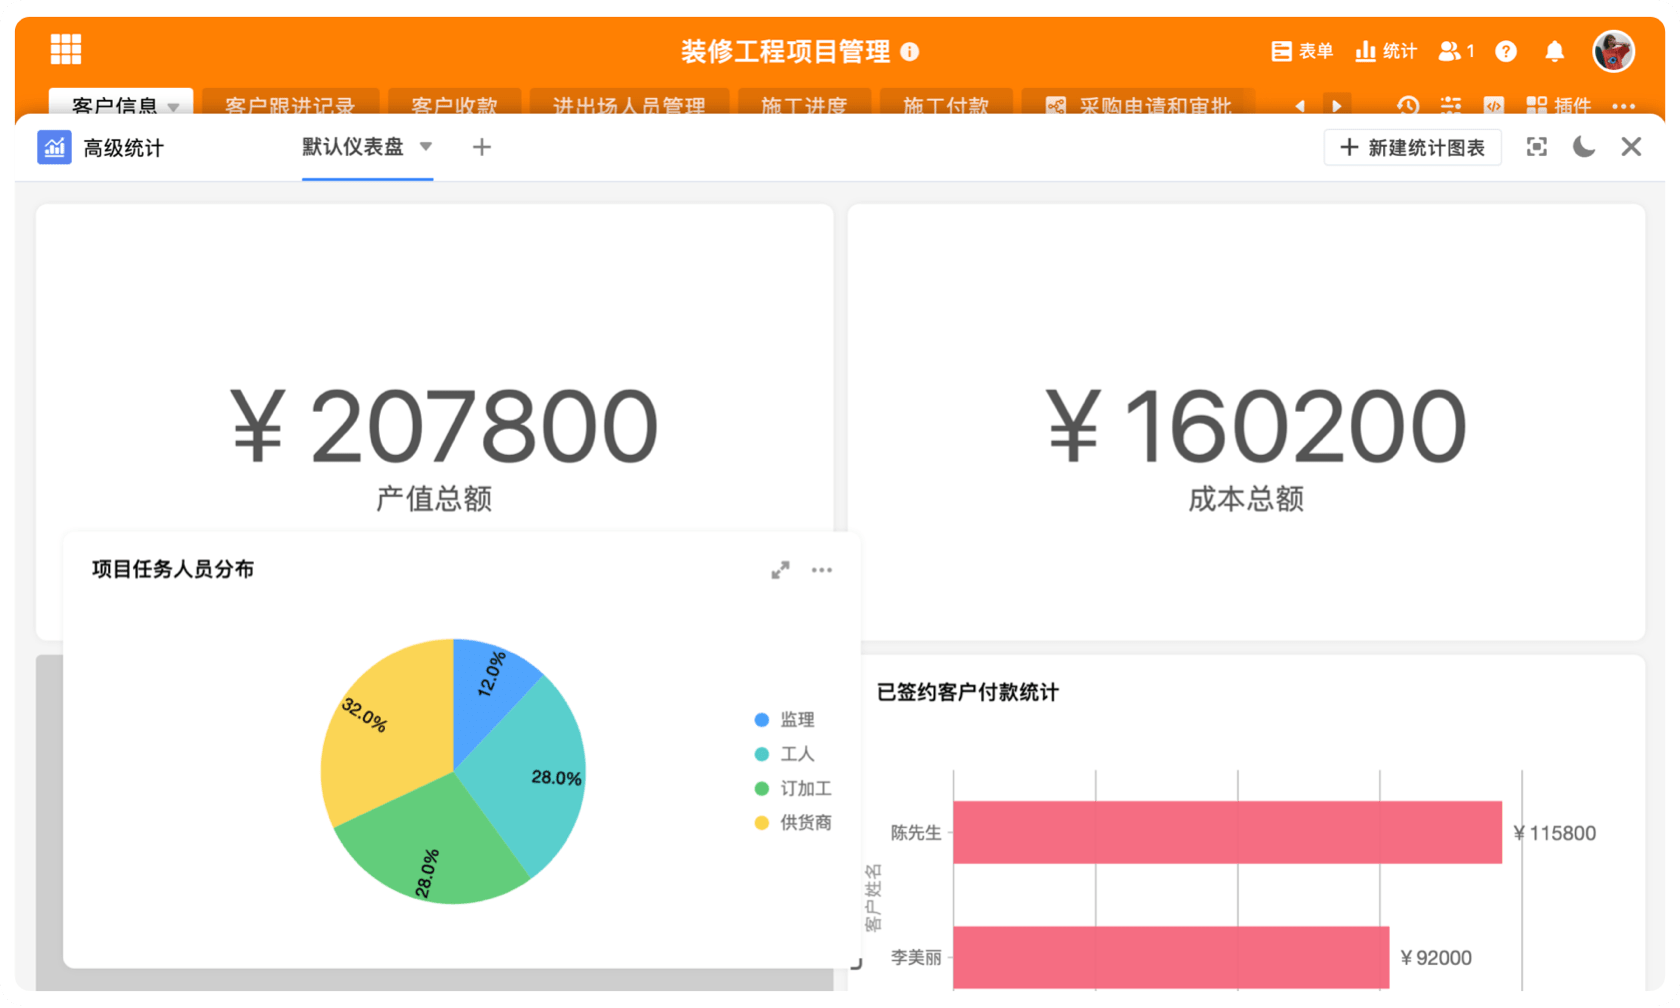1680x1008 pixels.
Task: Open the app grid launcher icon
Action: pyautogui.click(x=66, y=49)
